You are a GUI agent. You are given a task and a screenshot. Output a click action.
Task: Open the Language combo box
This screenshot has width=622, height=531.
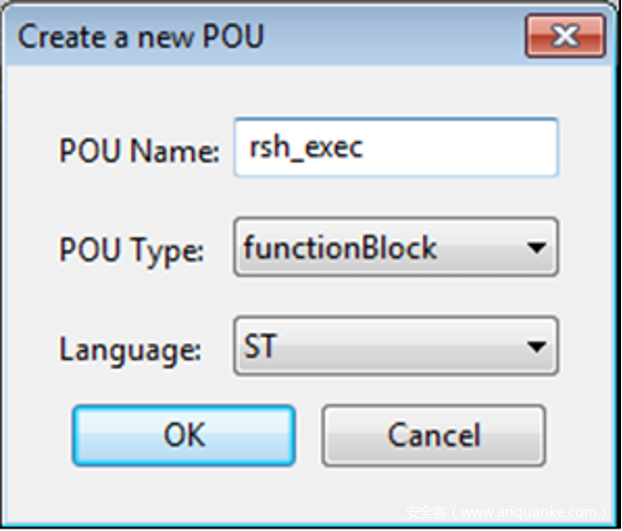coord(396,347)
